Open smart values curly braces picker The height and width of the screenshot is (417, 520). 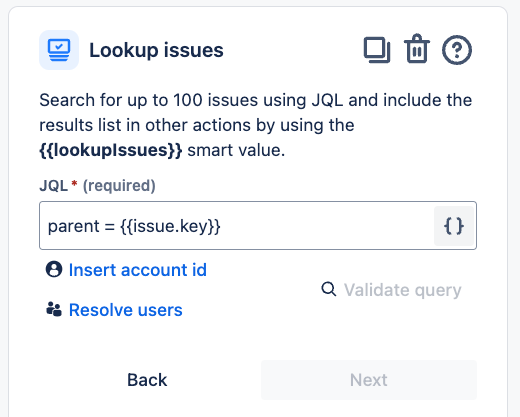point(454,226)
